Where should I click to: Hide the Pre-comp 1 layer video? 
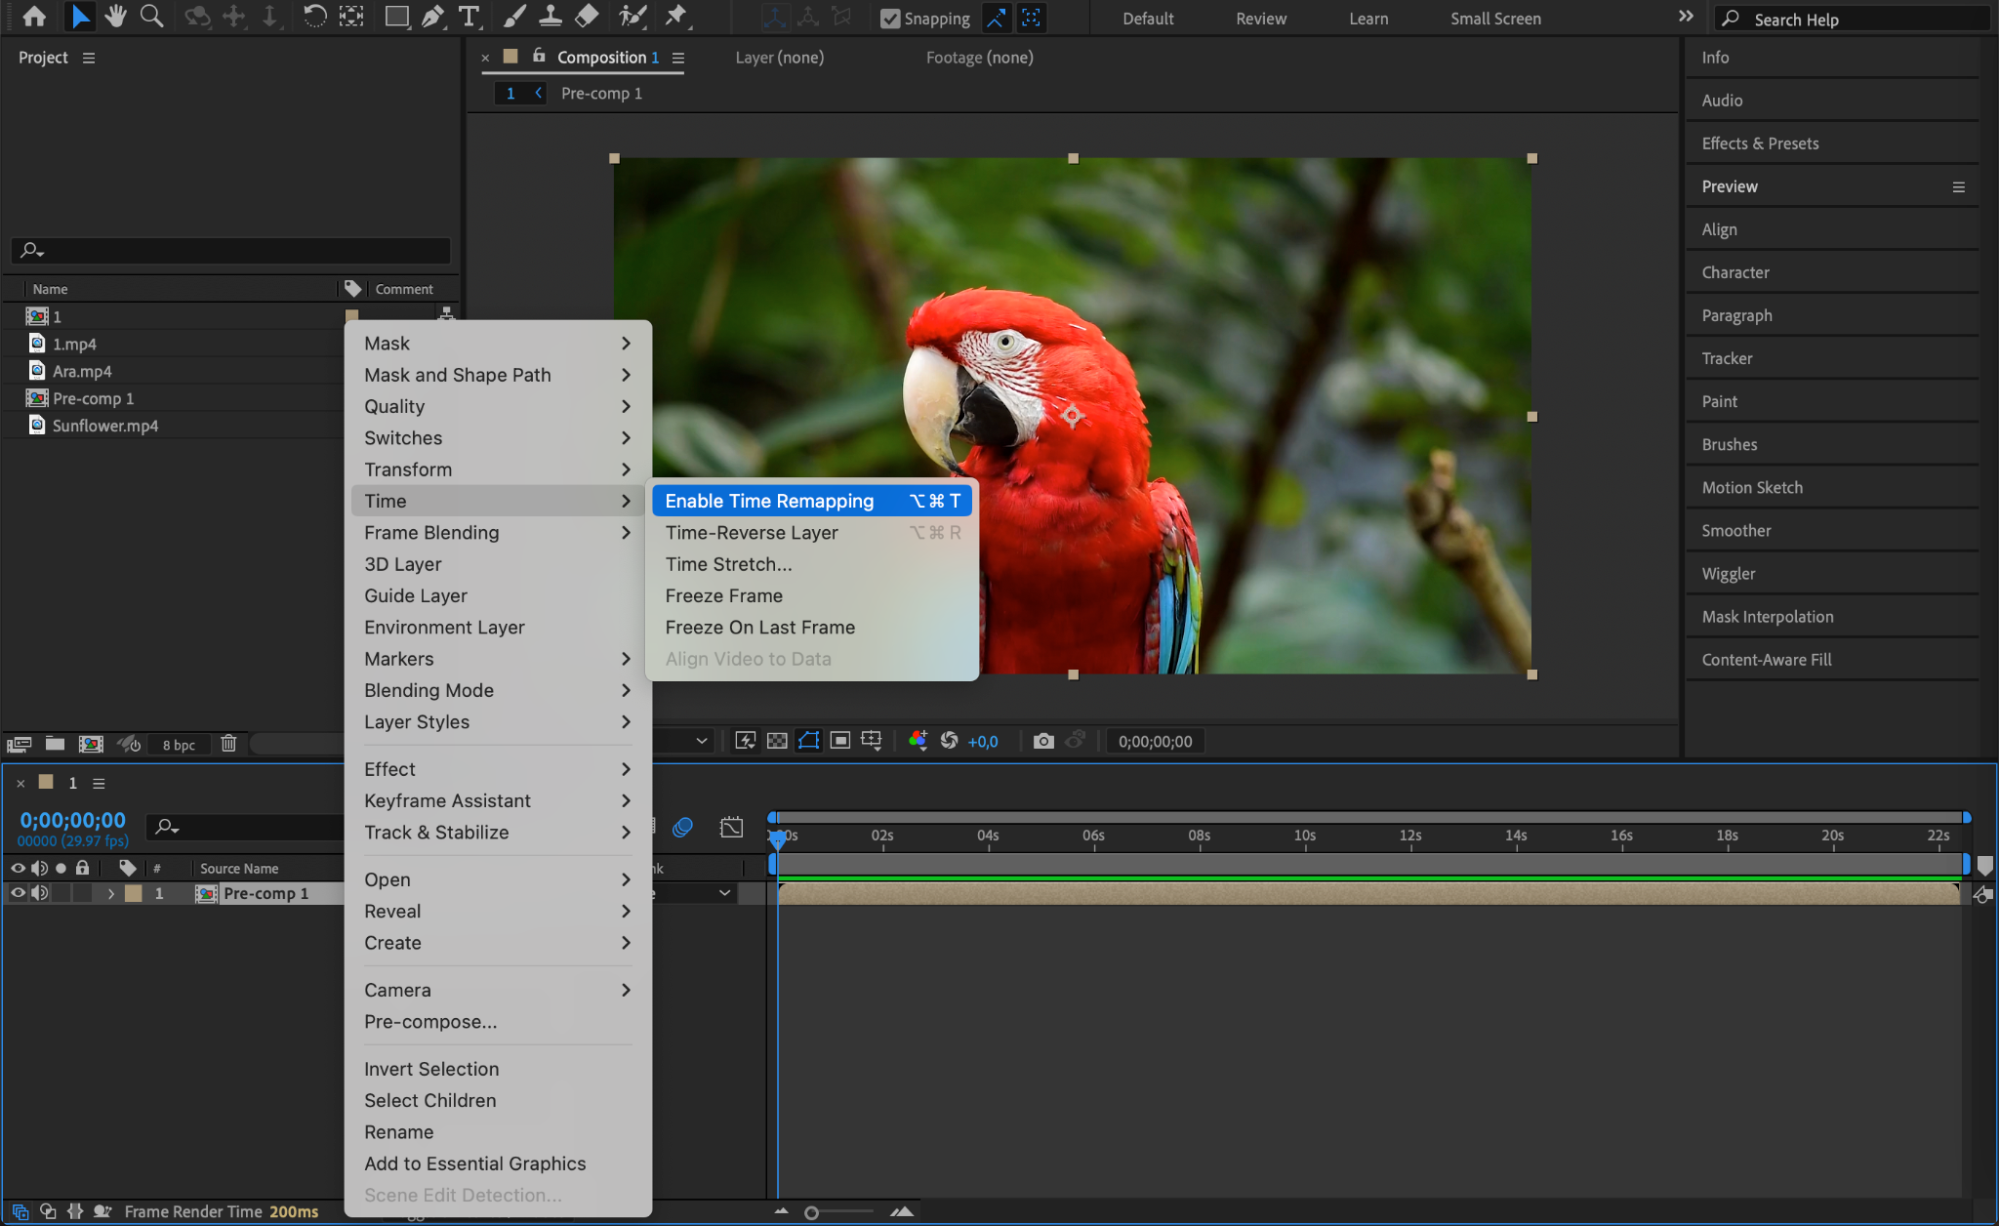coord(17,893)
